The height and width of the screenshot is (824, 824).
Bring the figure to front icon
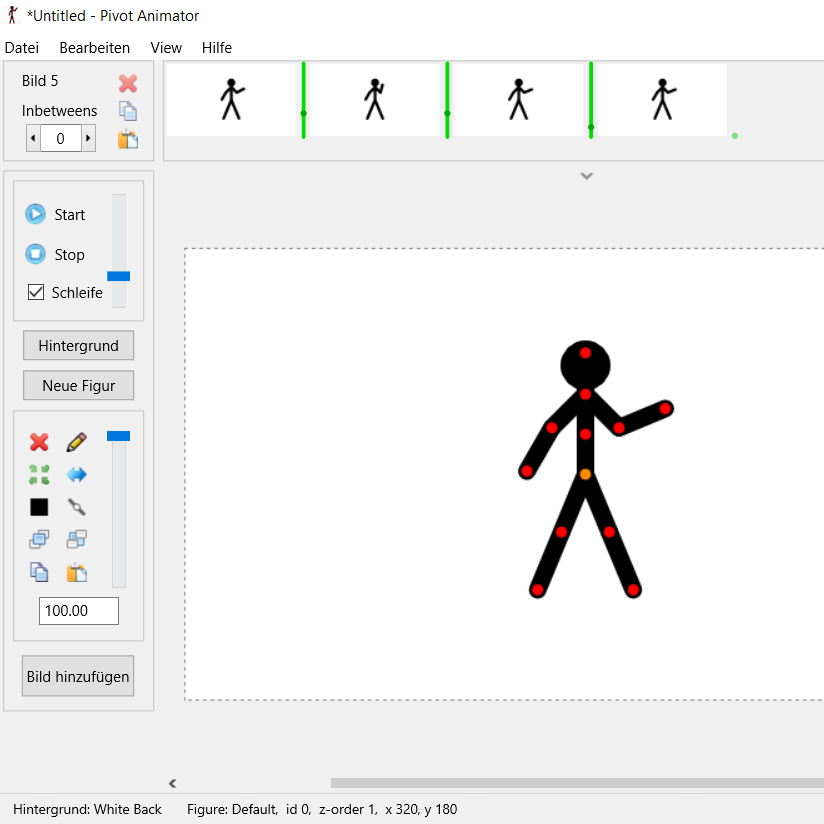pyautogui.click(x=39, y=540)
